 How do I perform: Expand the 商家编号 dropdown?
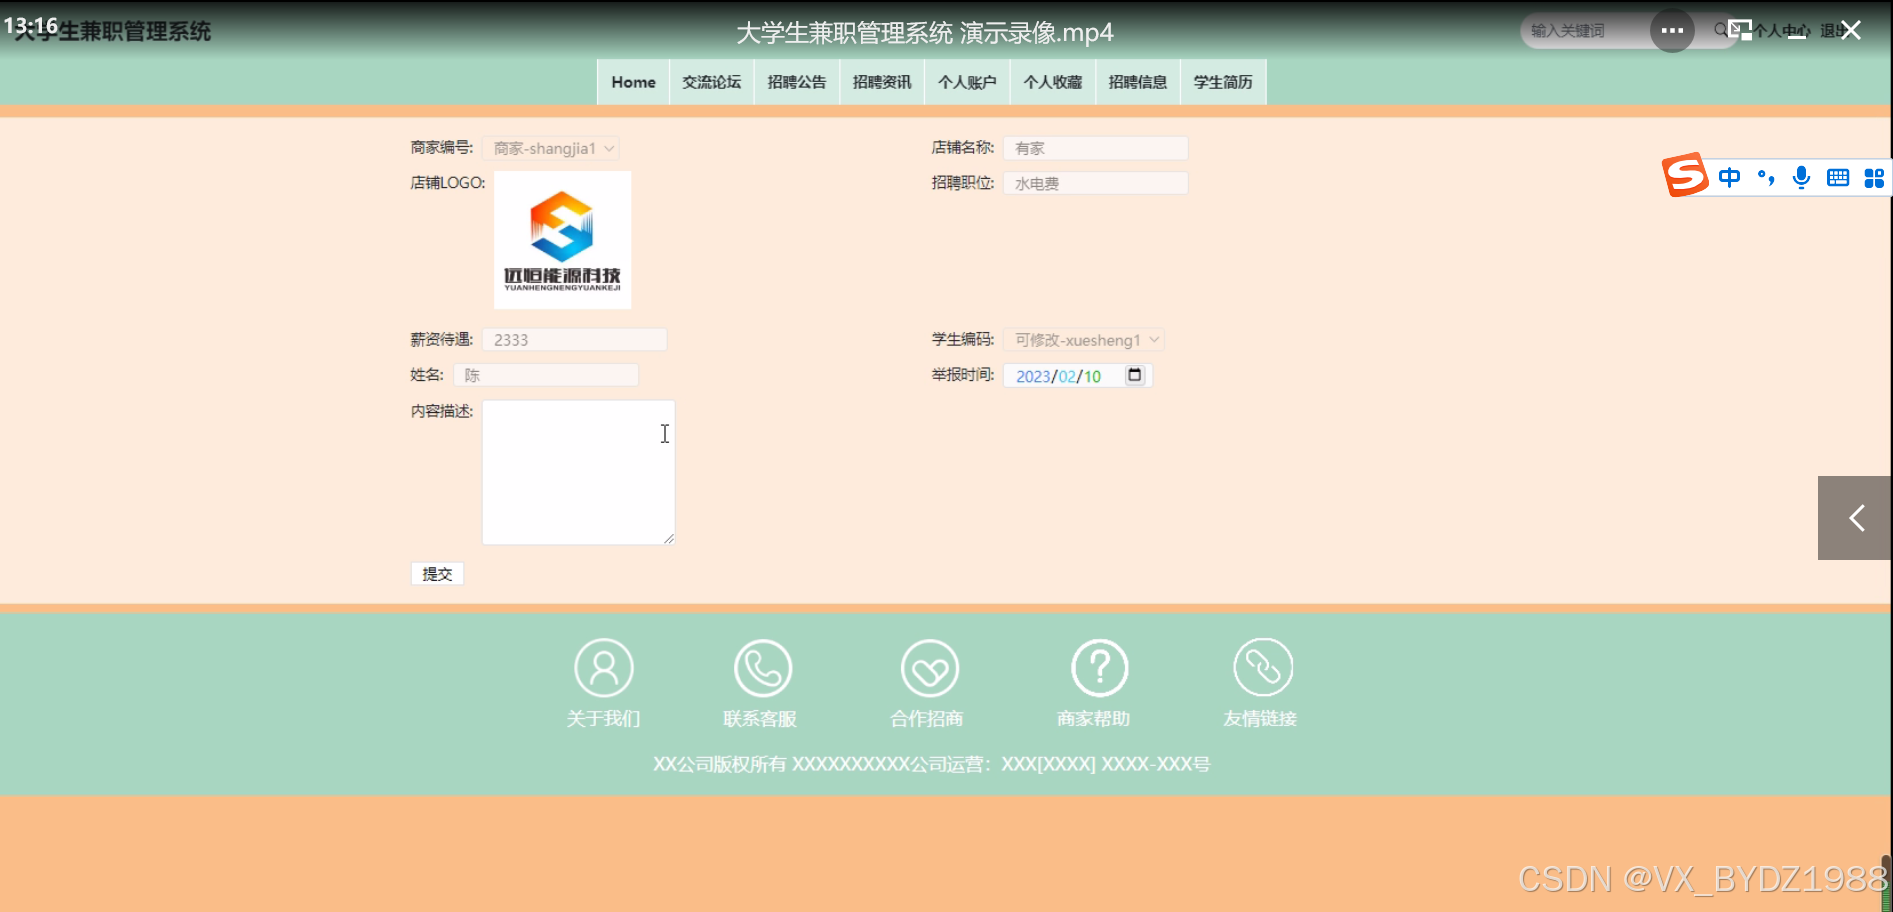click(x=551, y=148)
